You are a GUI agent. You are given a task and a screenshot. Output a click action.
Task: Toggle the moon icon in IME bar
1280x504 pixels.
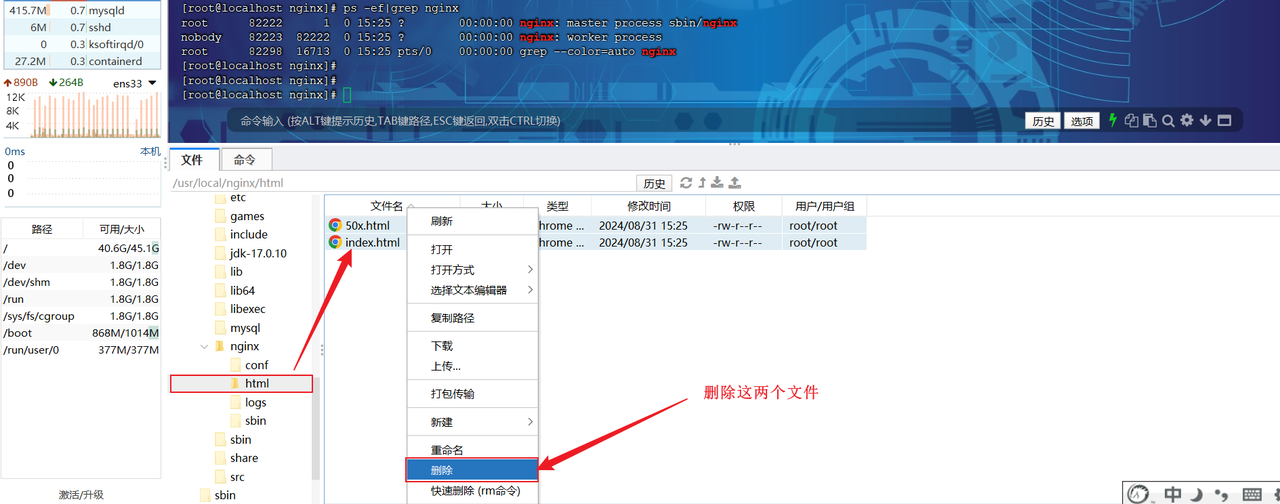pyautogui.click(x=1197, y=494)
